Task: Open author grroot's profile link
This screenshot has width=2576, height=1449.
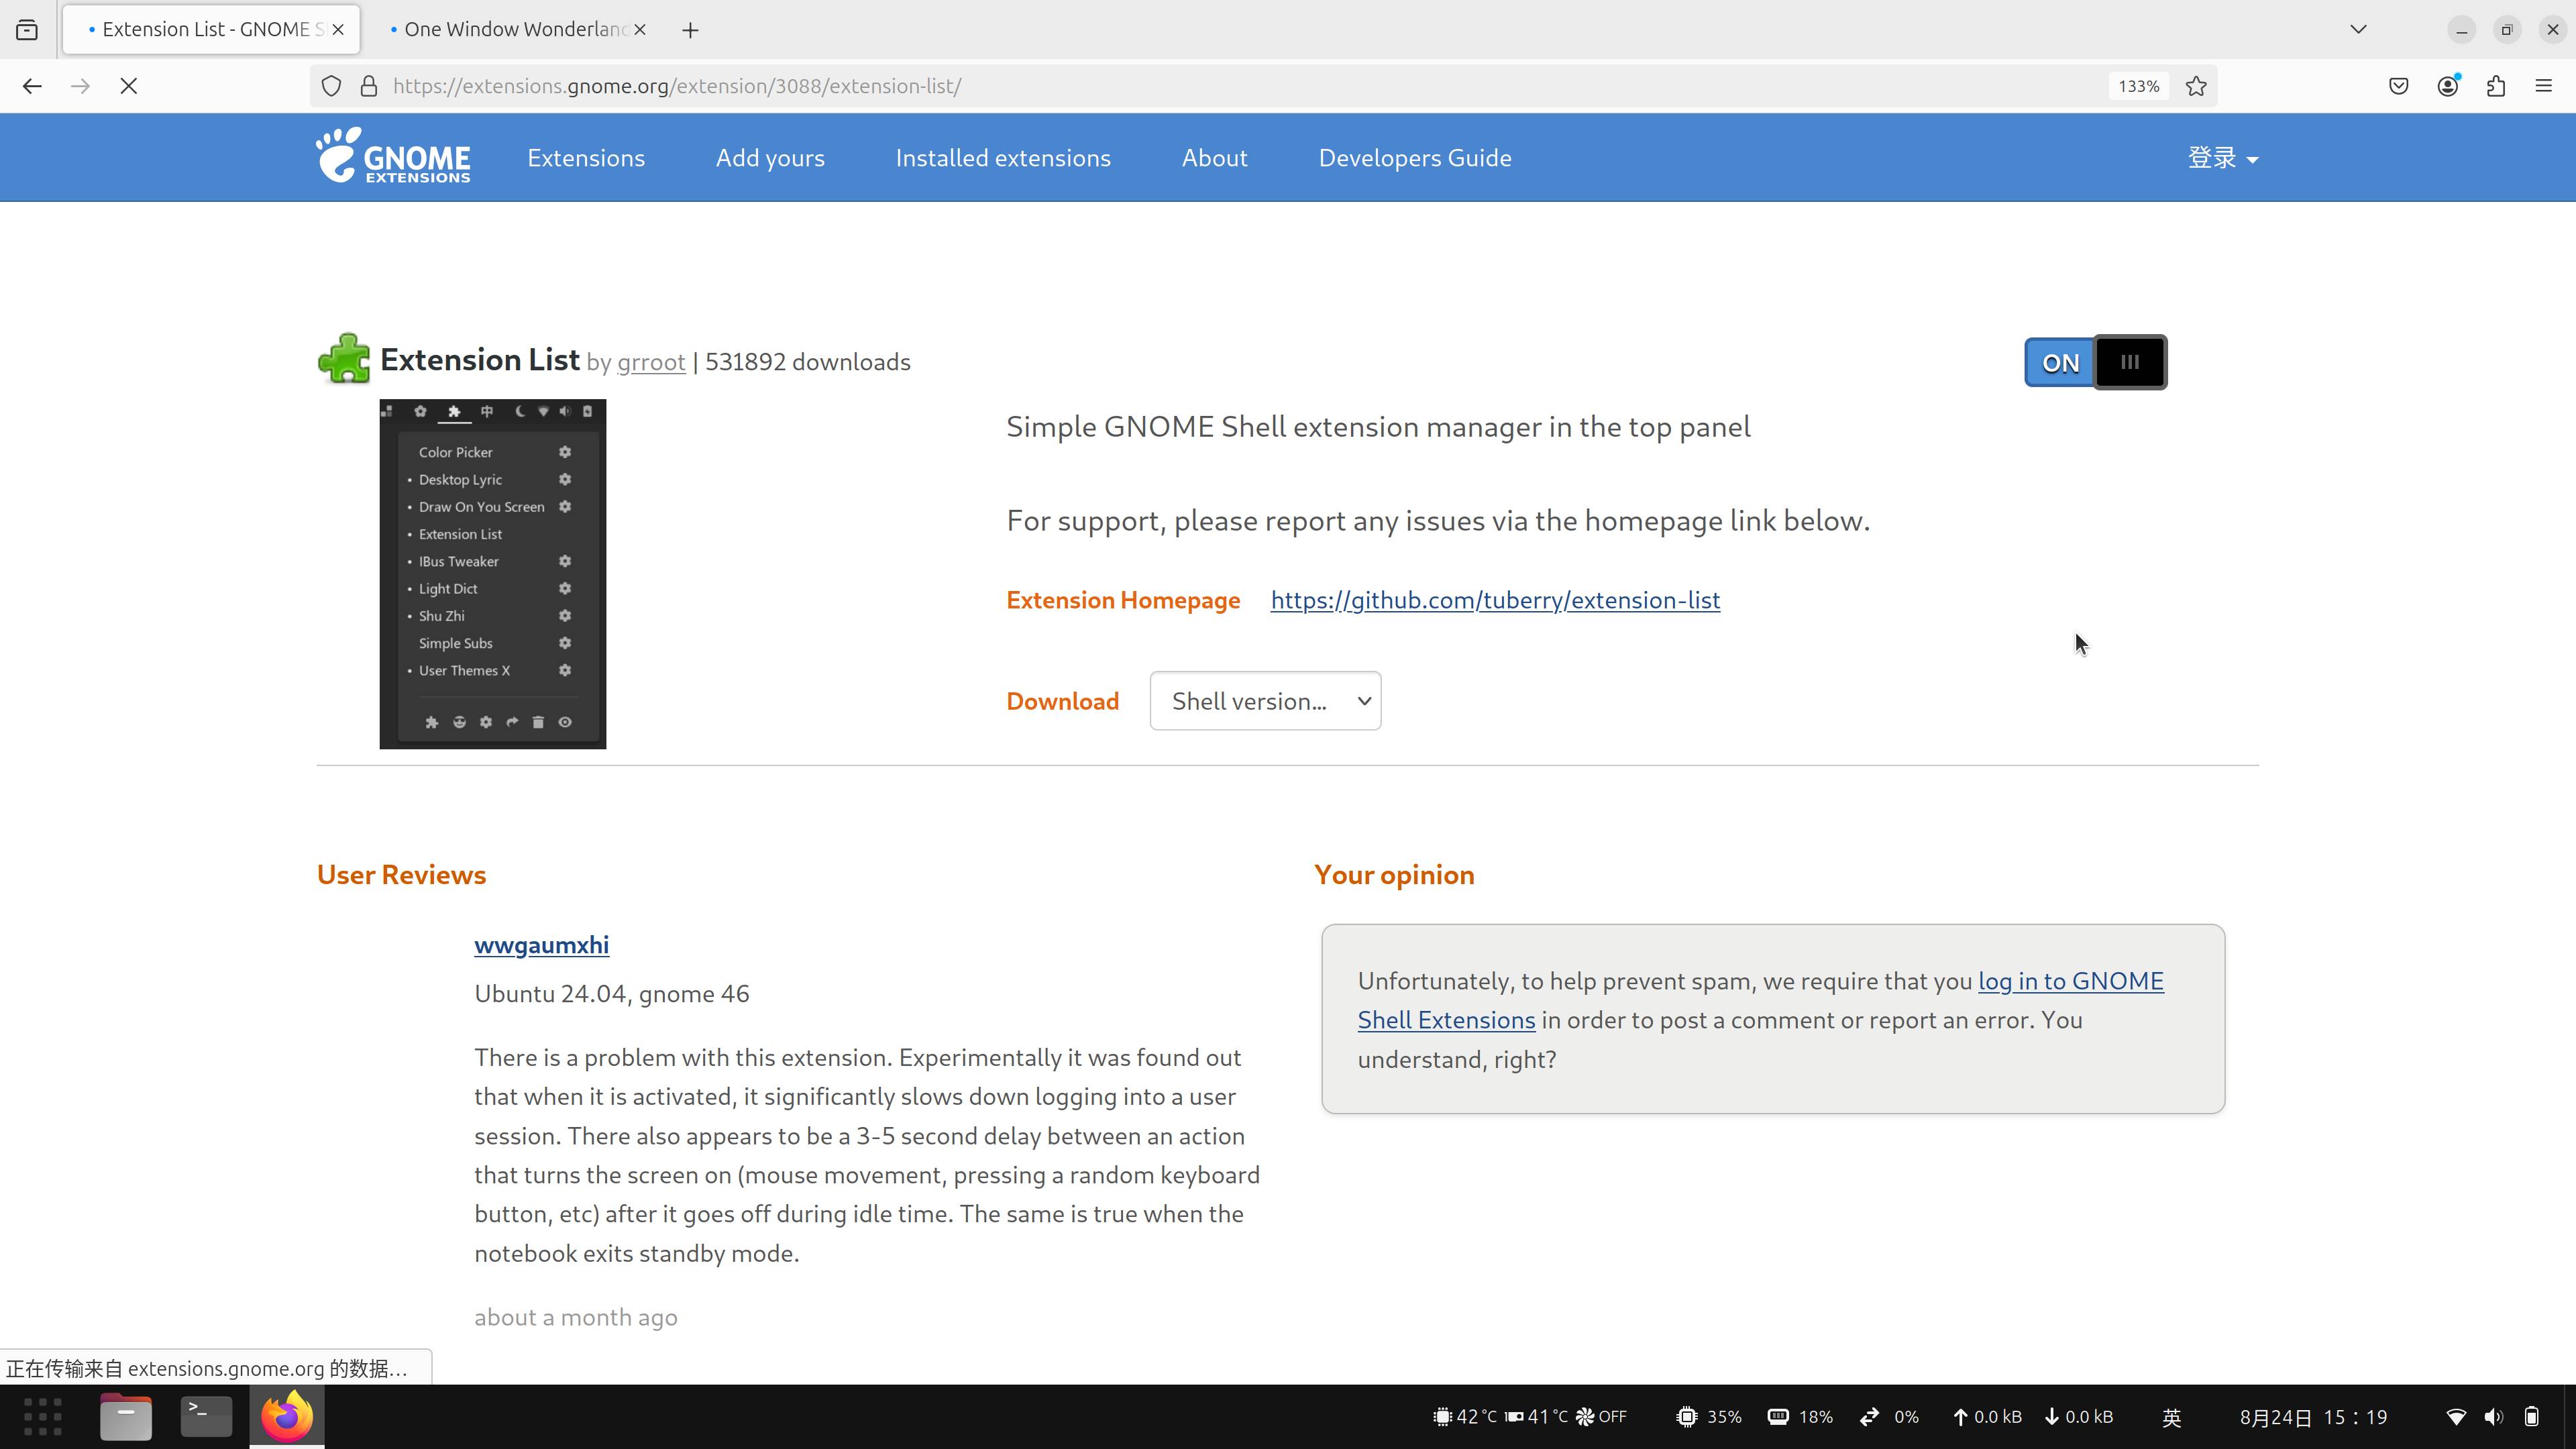Action: tap(651, 362)
